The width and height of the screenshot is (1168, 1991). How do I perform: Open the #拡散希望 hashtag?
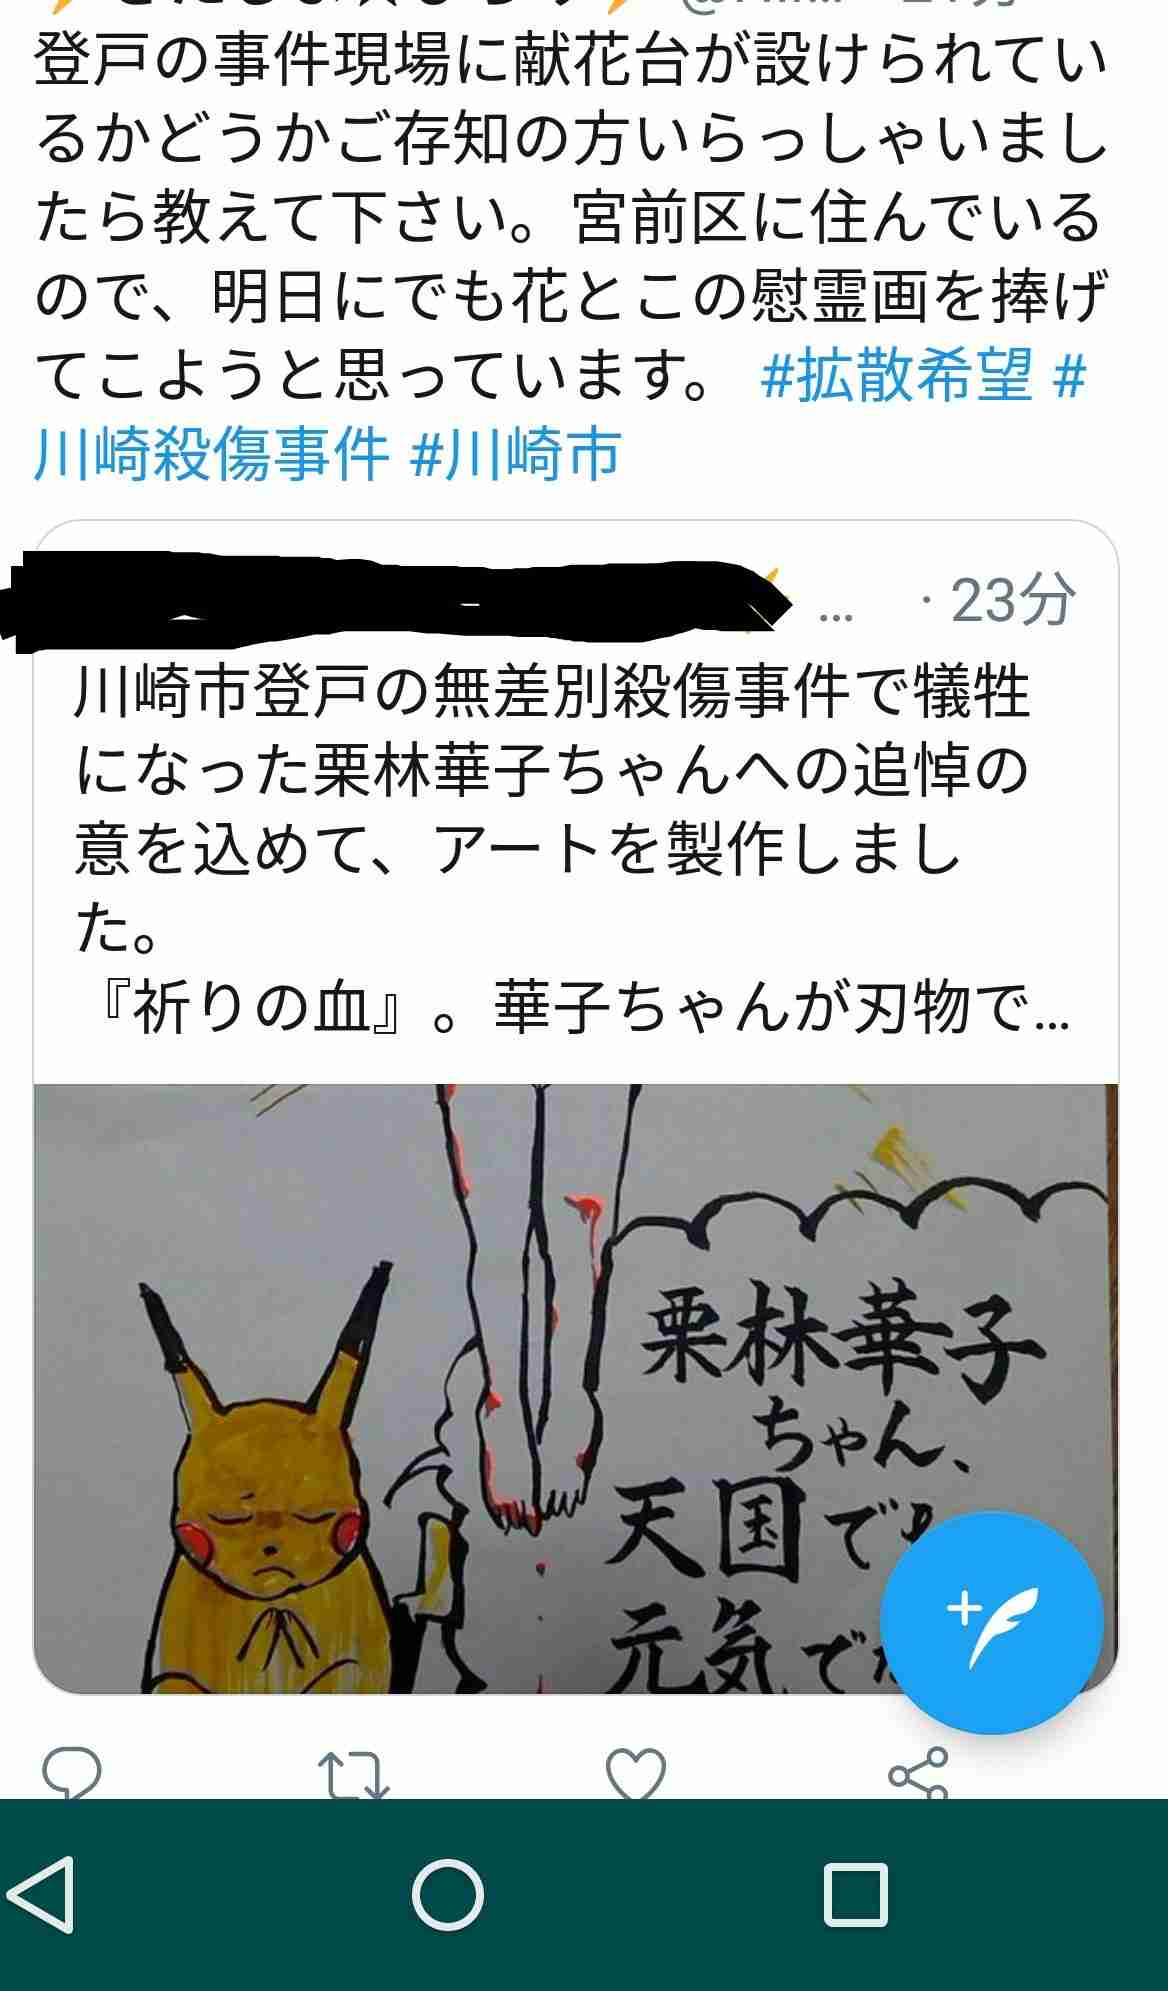click(x=896, y=377)
